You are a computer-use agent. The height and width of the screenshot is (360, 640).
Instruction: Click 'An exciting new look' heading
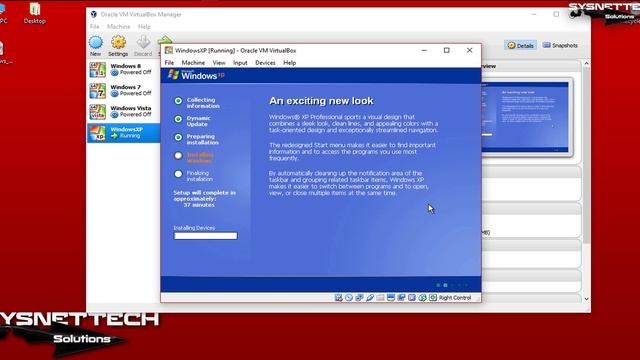point(321,101)
